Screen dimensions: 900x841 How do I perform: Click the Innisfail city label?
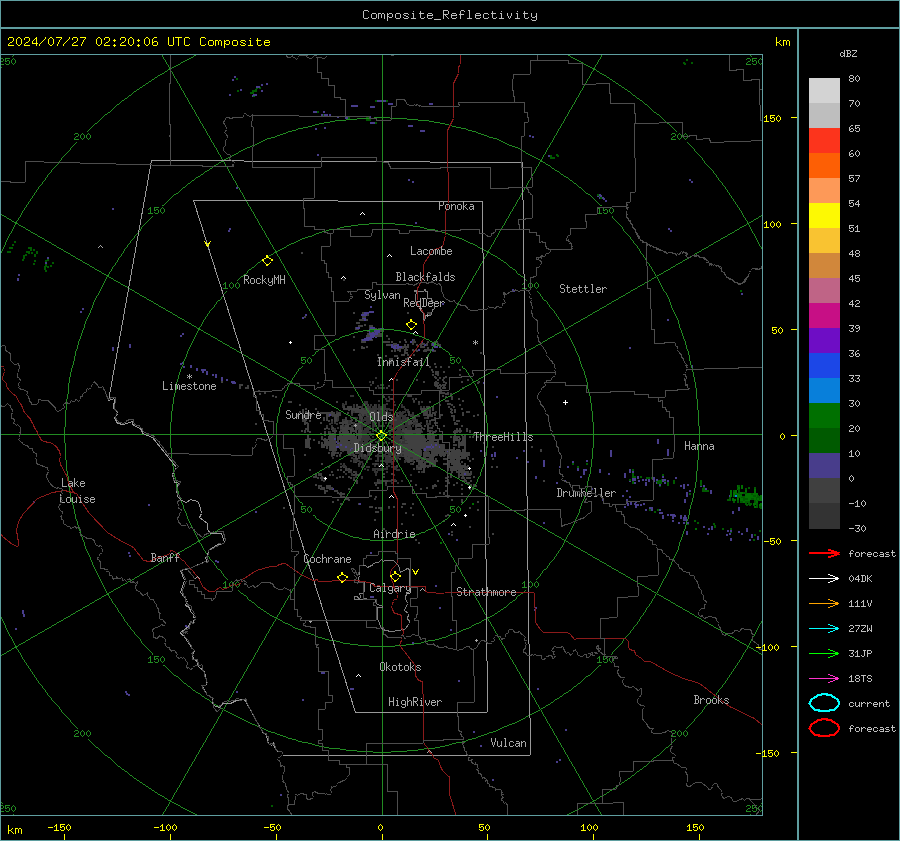[403, 362]
